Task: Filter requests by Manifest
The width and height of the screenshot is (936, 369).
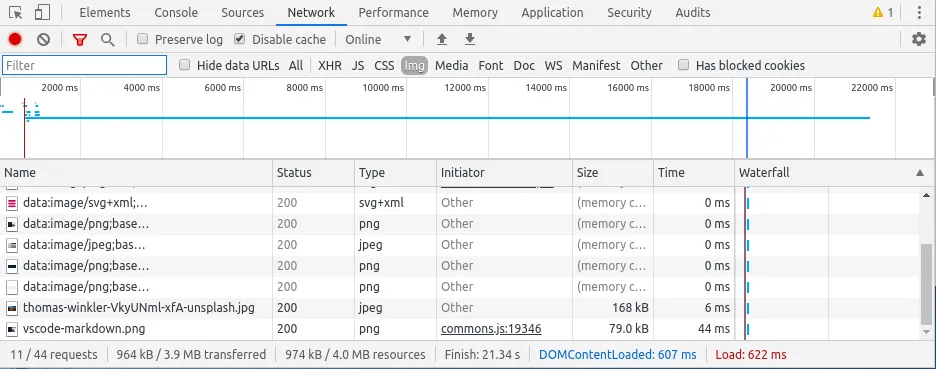Action: (x=596, y=66)
